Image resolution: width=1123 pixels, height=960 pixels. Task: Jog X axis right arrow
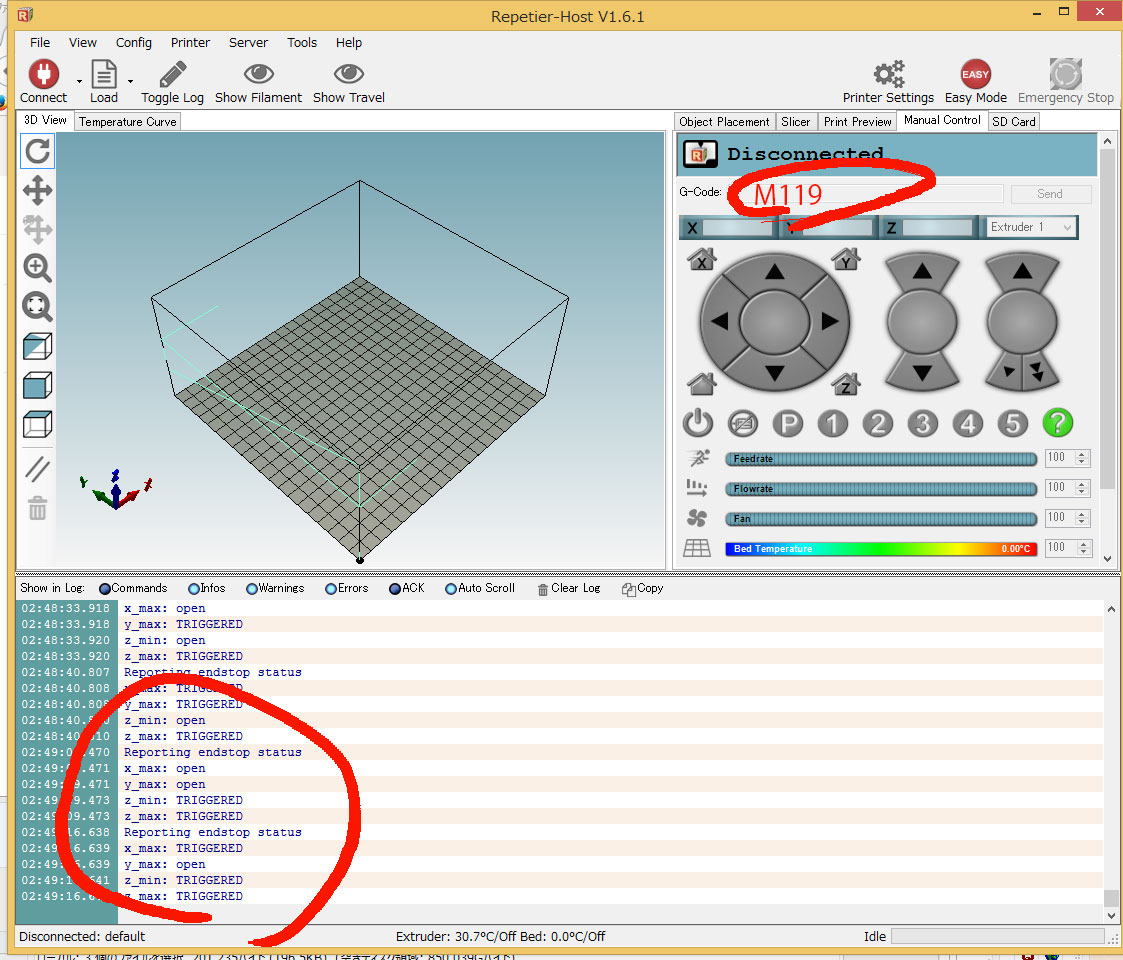(x=829, y=322)
